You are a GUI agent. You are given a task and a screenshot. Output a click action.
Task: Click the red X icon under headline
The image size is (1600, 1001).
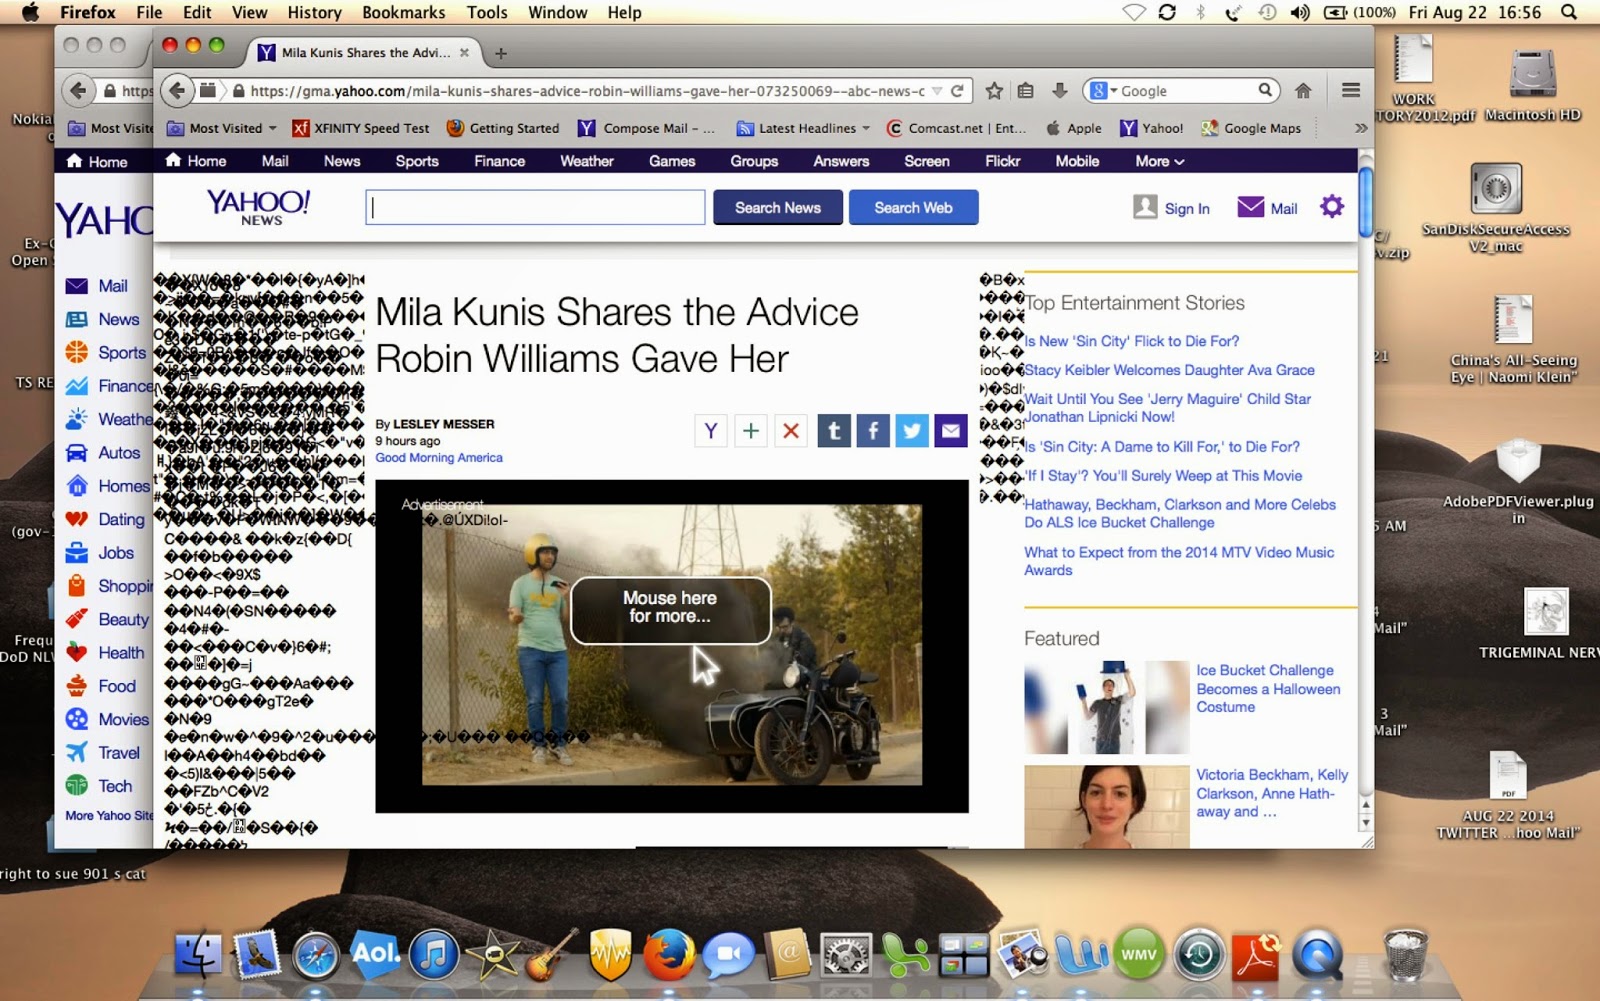coord(791,431)
